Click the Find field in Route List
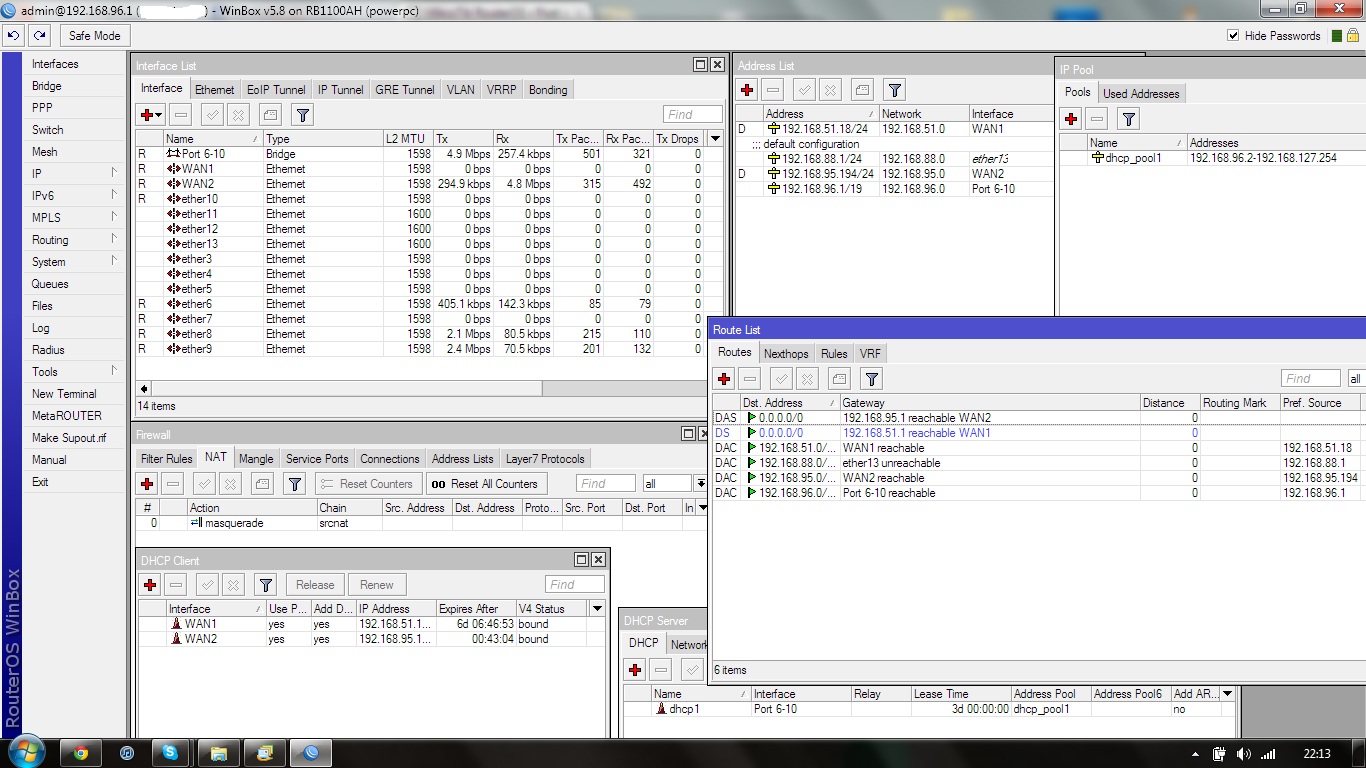1366x768 pixels. click(1309, 379)
